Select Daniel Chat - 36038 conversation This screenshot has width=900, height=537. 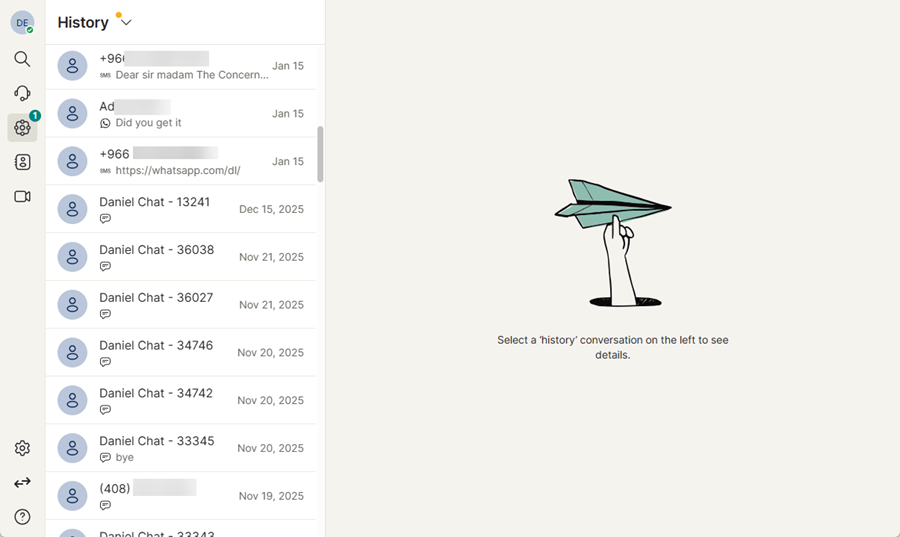pyautogui.click(x=185, y=257)
